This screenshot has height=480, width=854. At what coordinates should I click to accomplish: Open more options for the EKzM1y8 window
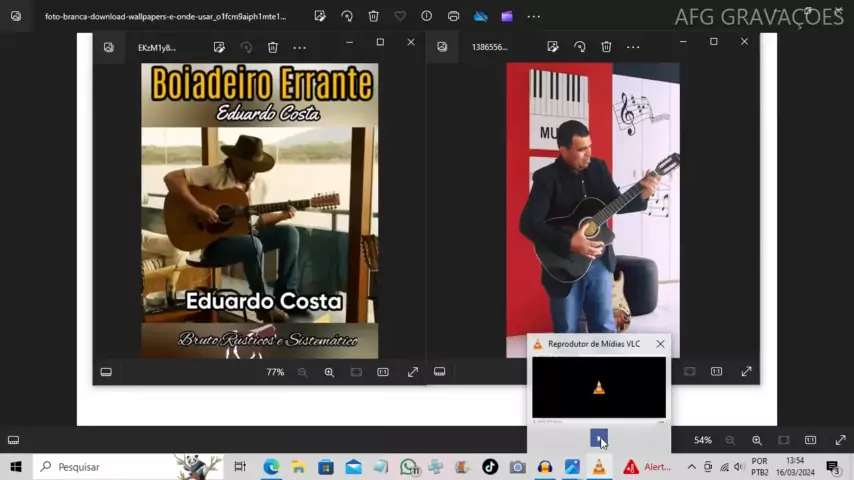(300, 47)
